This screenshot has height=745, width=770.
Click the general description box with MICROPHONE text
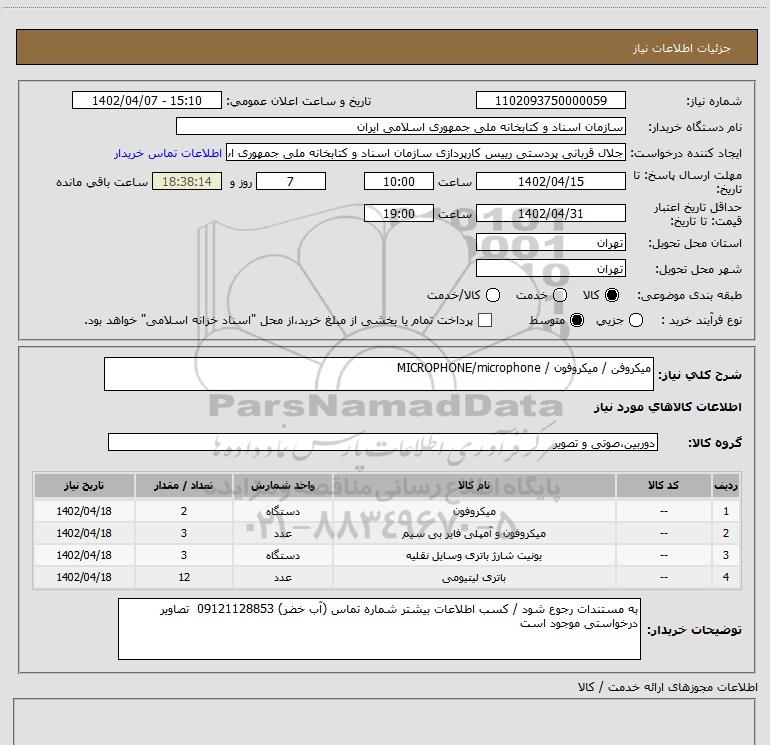tap(379, 374)
